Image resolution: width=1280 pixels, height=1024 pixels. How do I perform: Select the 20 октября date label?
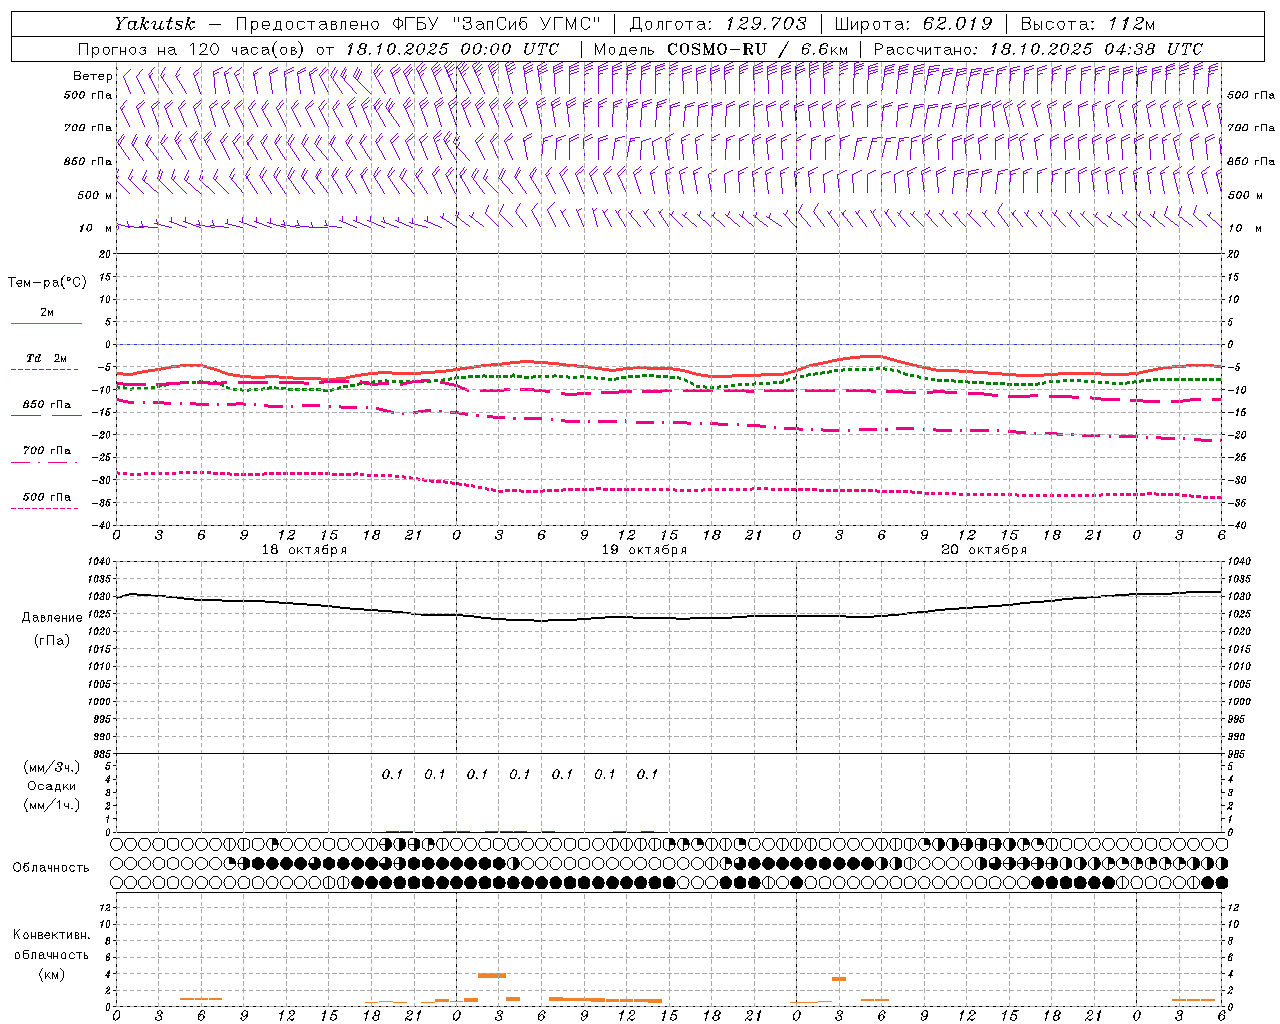tap(984, 550)
